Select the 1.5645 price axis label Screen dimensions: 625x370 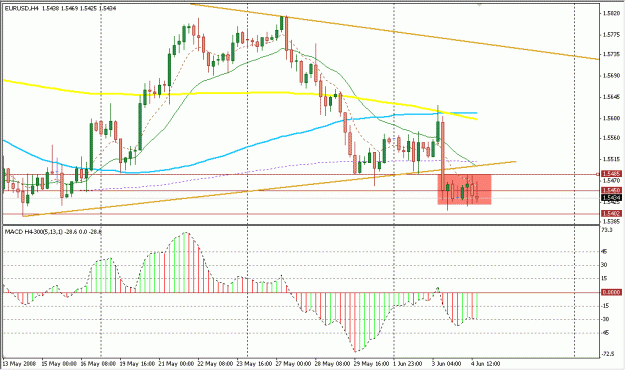click(612, 97)
